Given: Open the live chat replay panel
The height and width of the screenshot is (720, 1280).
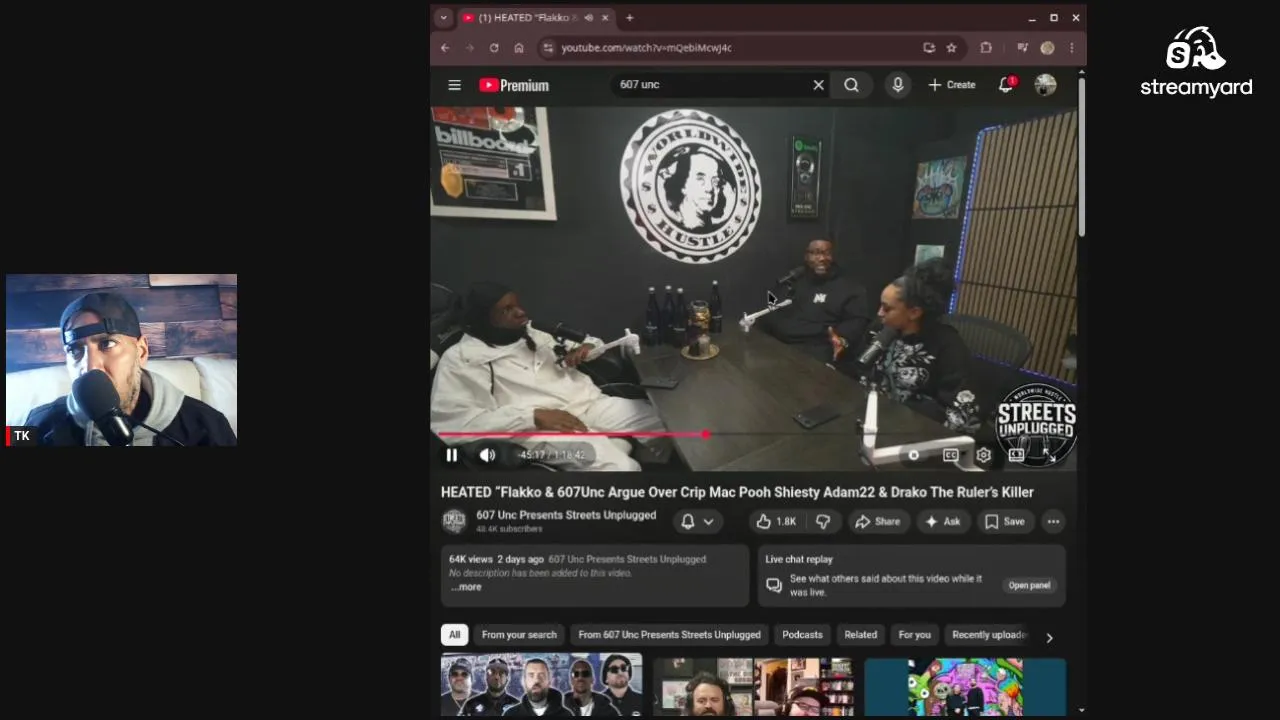Looking at the screenshot, I should click(1029, 585).
